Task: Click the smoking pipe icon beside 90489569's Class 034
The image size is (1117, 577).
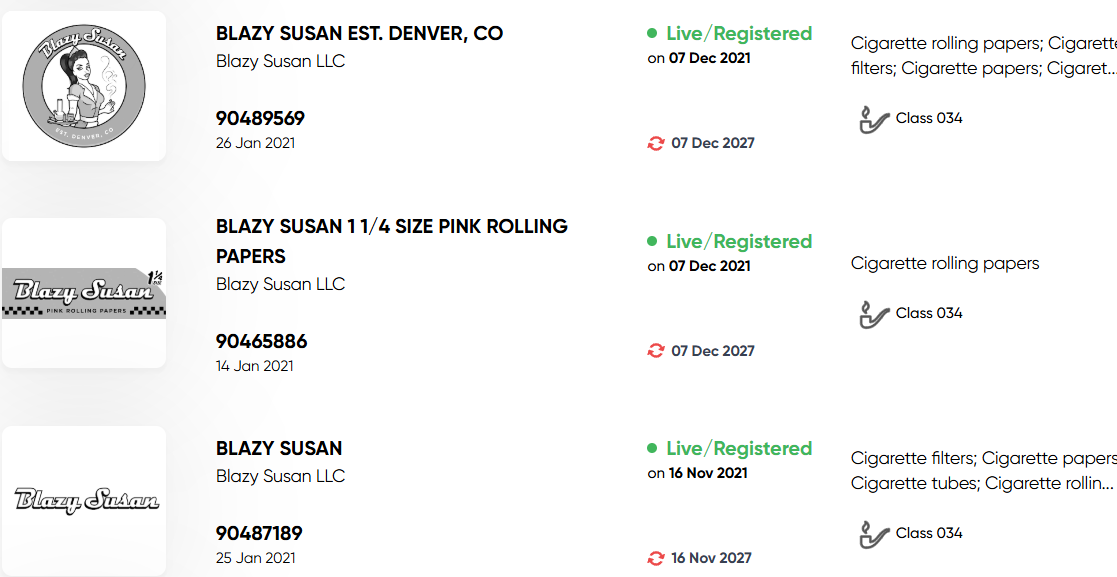Action: coord(874,119)
